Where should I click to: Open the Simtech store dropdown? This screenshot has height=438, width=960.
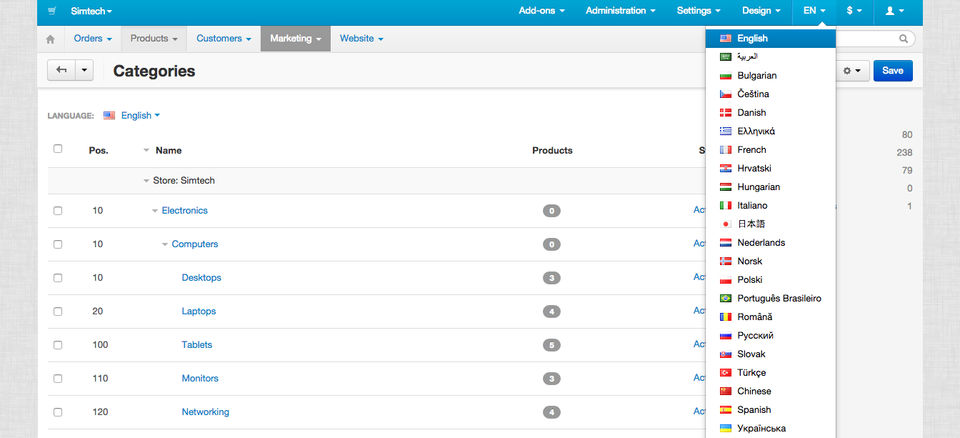click(x=91, y=11)
